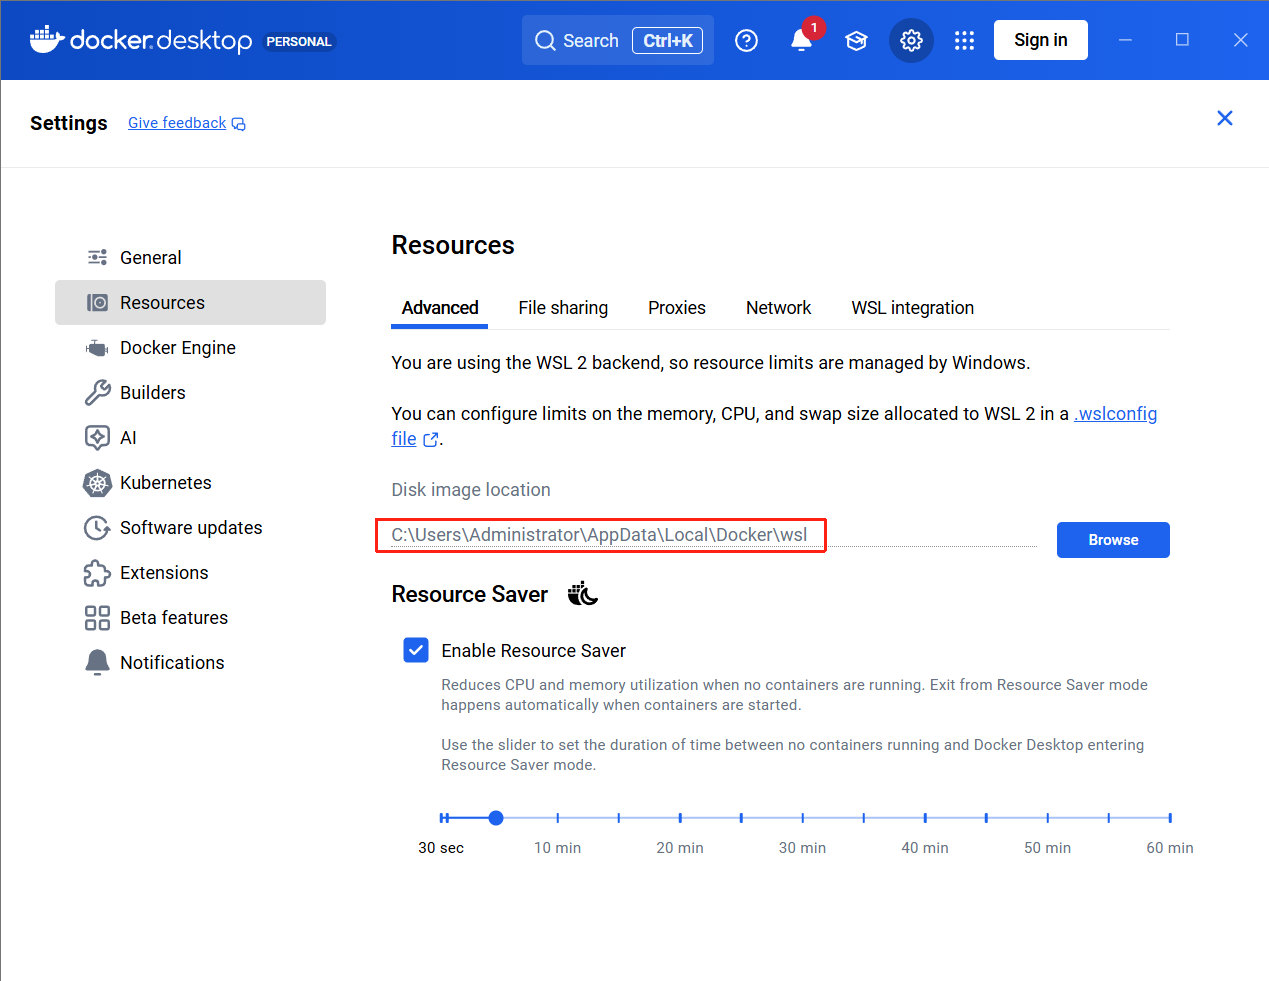Click the magnifier icon in Search box

pyautogui.click(x=545, y=40)
